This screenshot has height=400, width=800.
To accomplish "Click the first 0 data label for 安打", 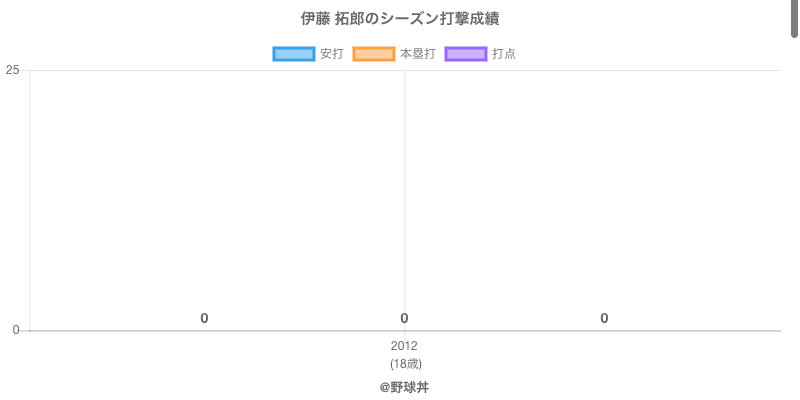I will 204,319.
